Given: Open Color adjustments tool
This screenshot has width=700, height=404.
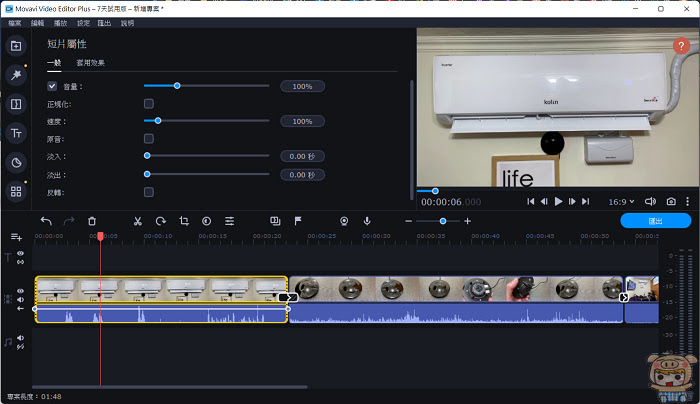Looking at the screenshot, I should 206,221.
